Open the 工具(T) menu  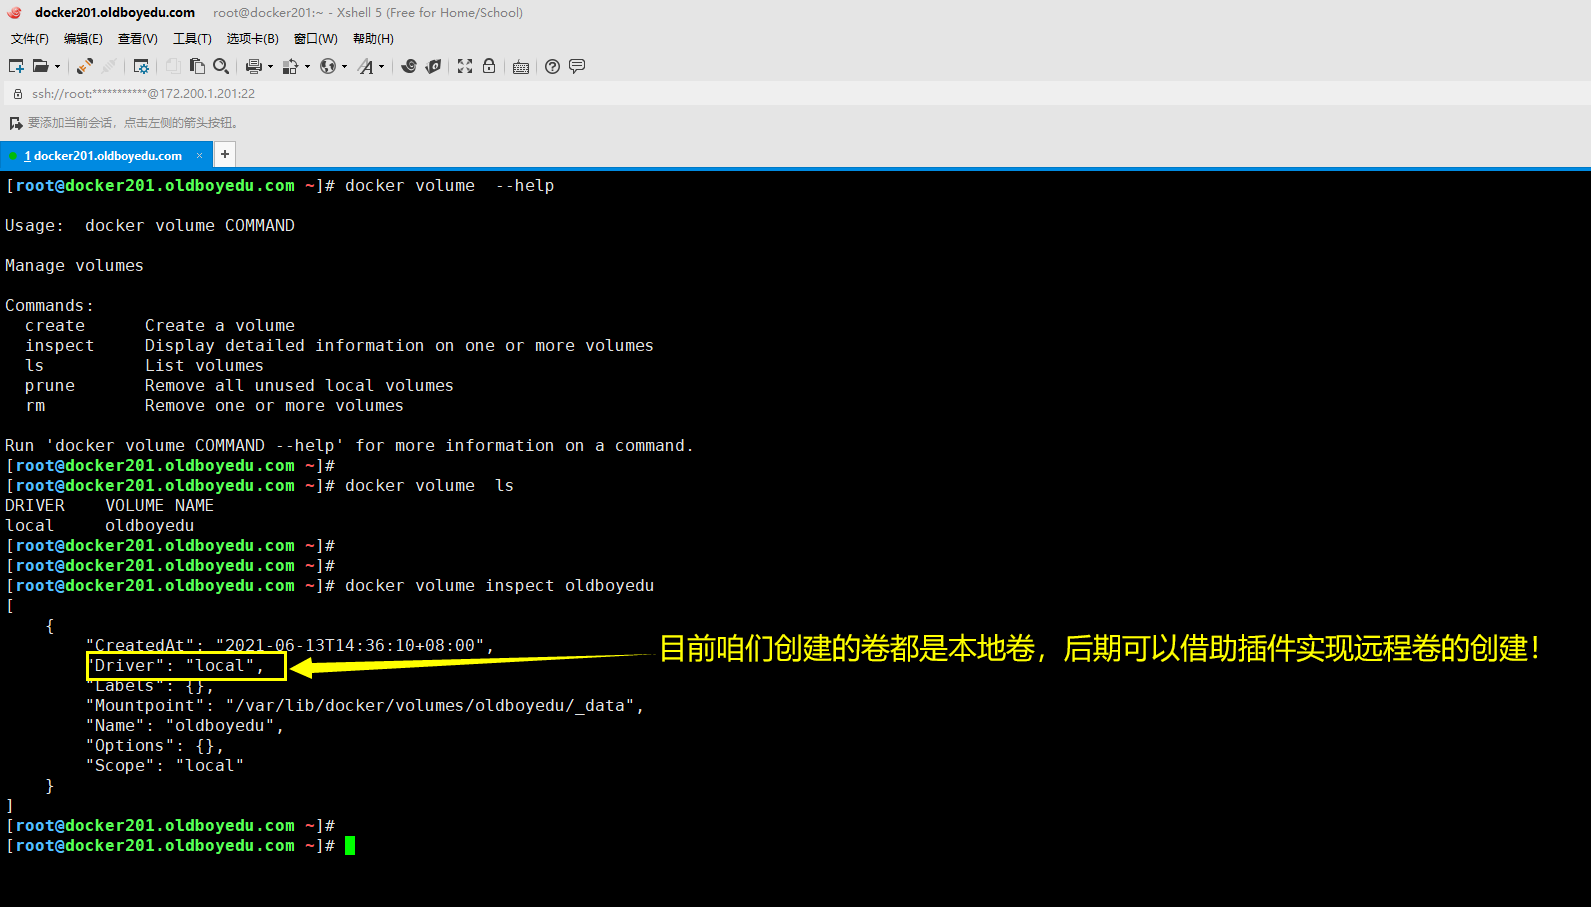[x=192, y=39]
